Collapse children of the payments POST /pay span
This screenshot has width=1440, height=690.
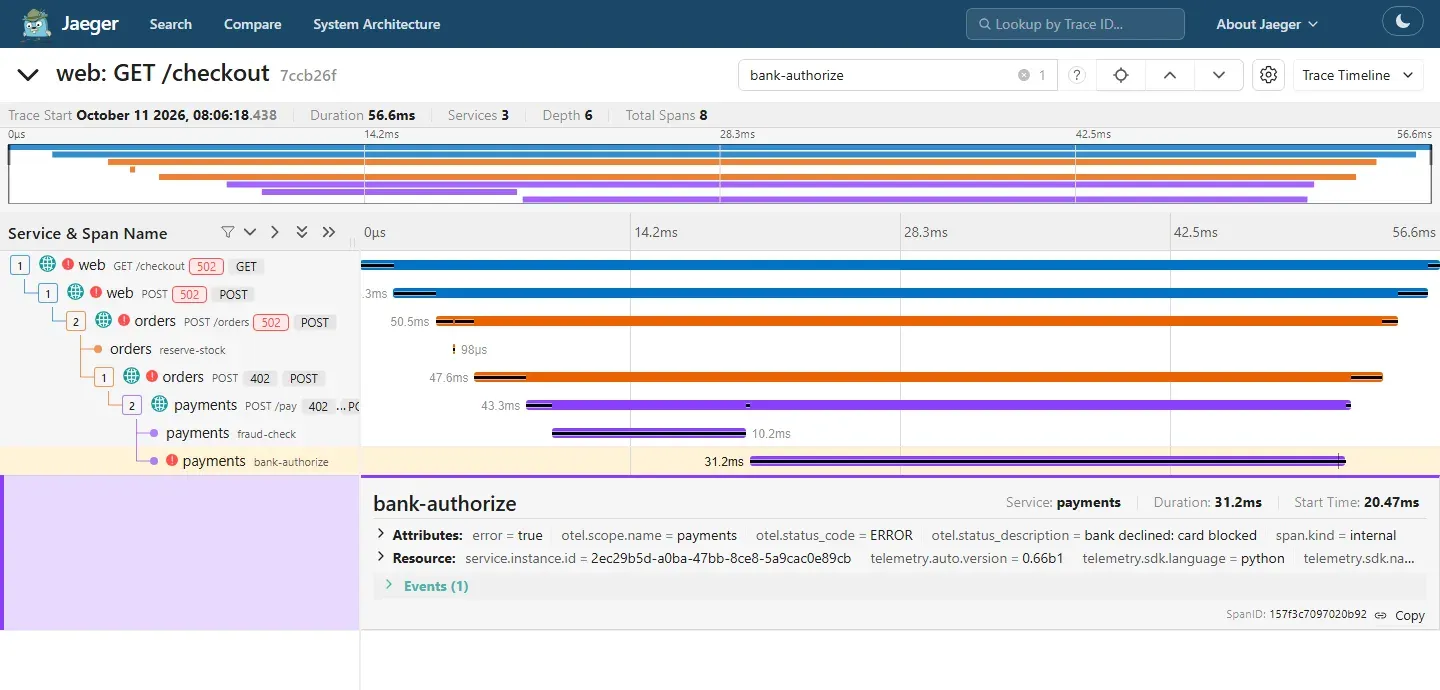(132, 405)
